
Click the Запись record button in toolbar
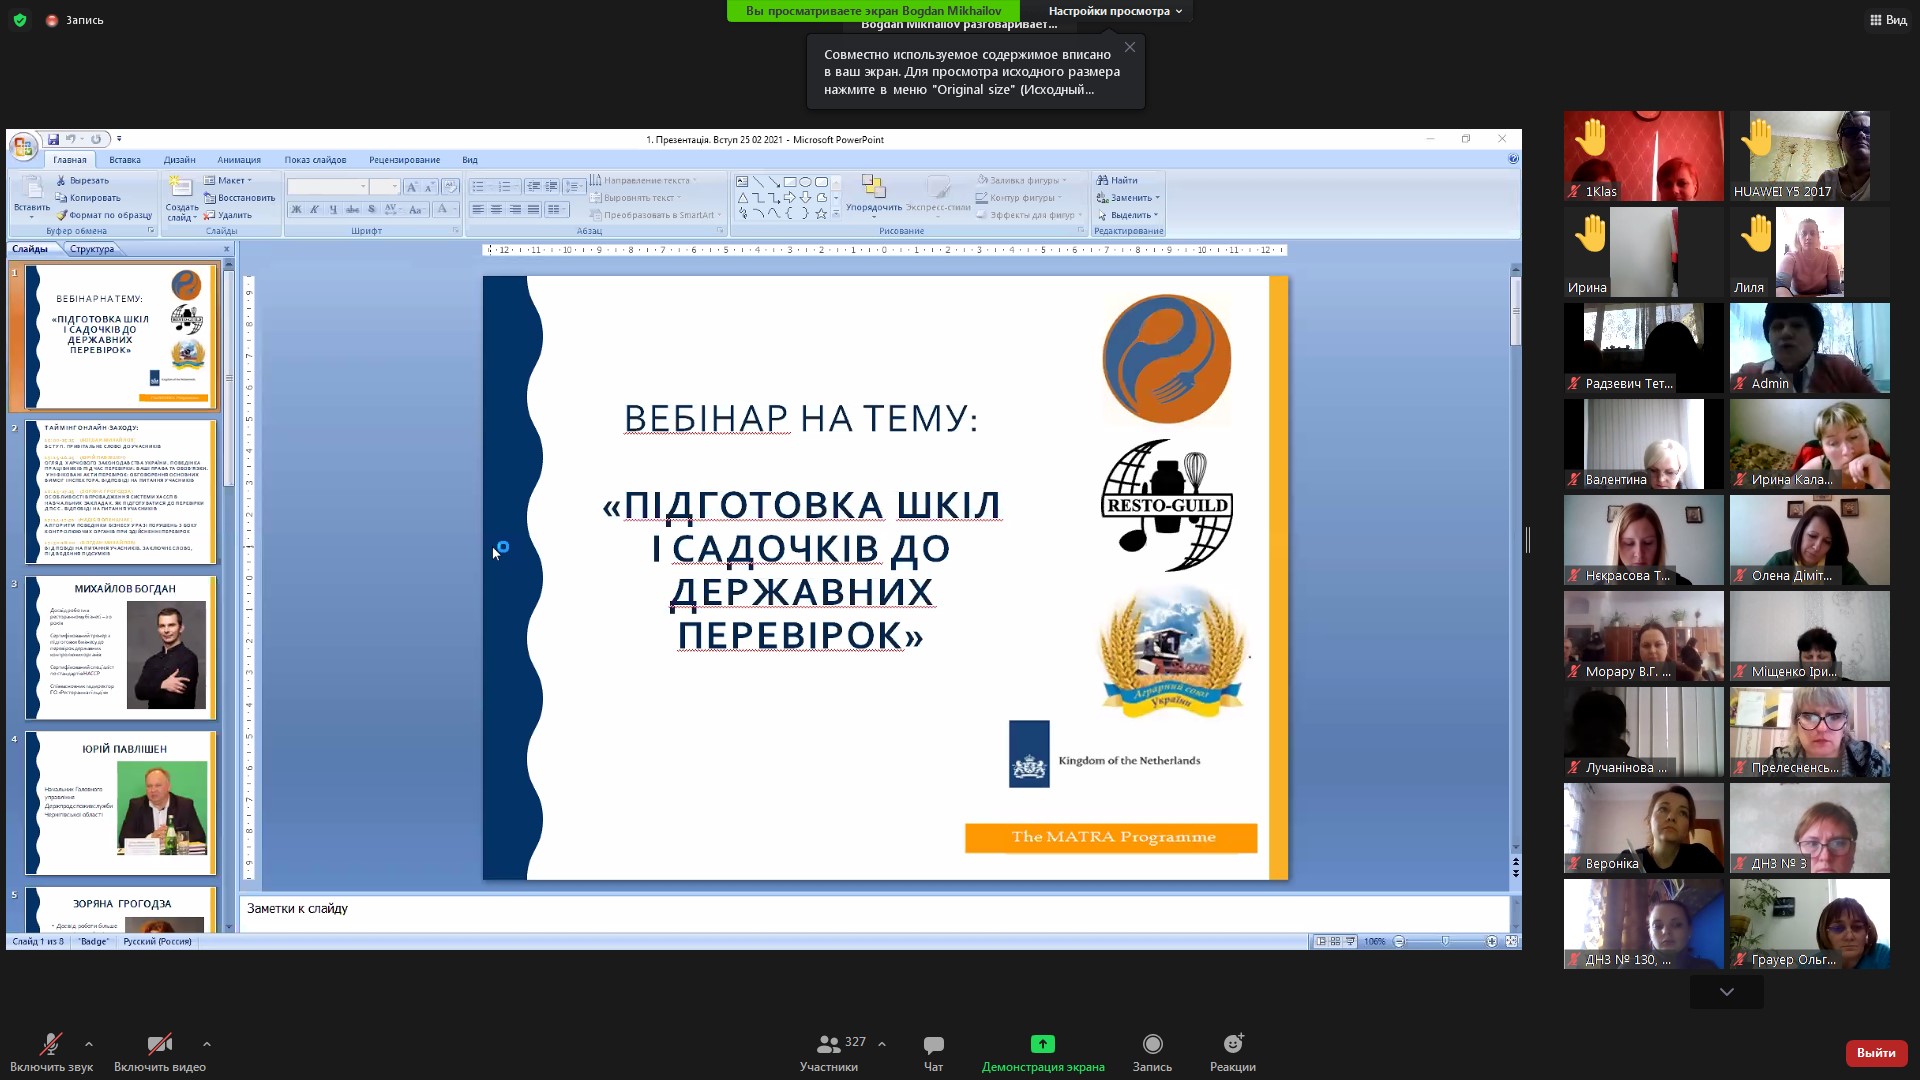point(1152,1052)
